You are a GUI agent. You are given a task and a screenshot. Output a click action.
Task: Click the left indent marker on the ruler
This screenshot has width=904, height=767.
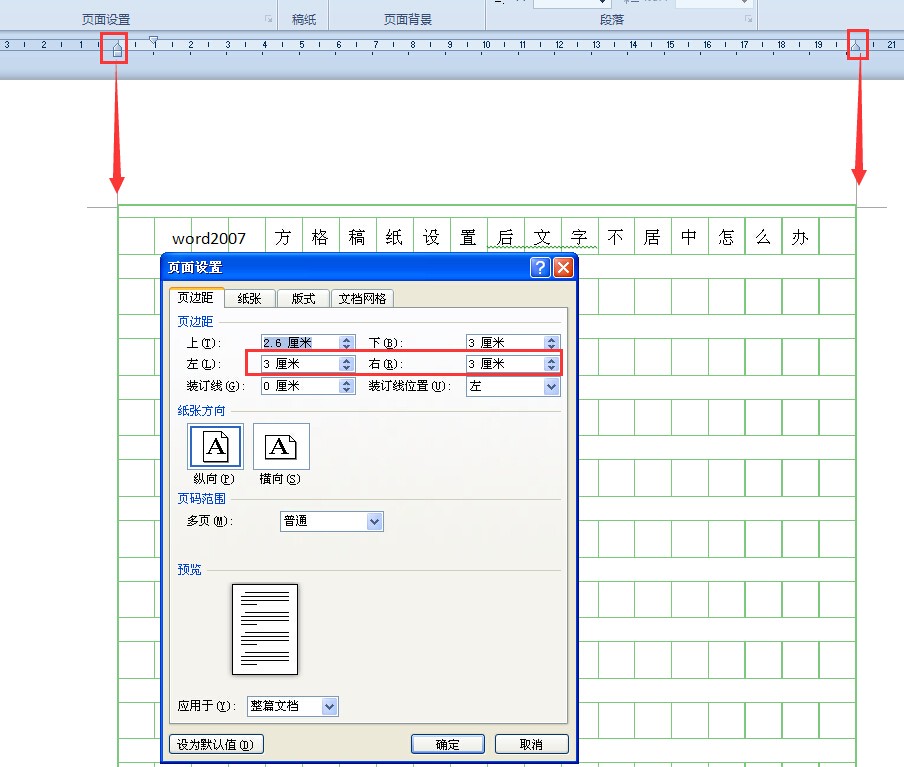pos(118,51)
